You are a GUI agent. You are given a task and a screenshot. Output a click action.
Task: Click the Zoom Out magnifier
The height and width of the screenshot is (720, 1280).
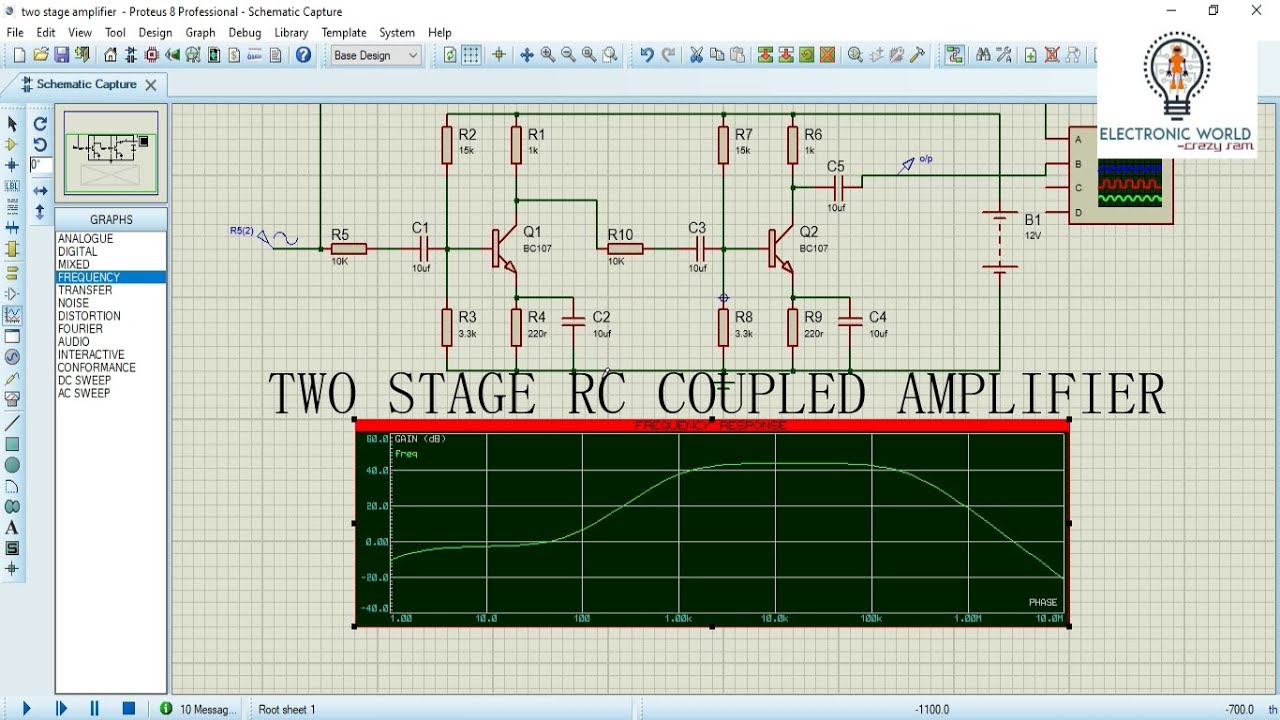(x=568, y=55)
